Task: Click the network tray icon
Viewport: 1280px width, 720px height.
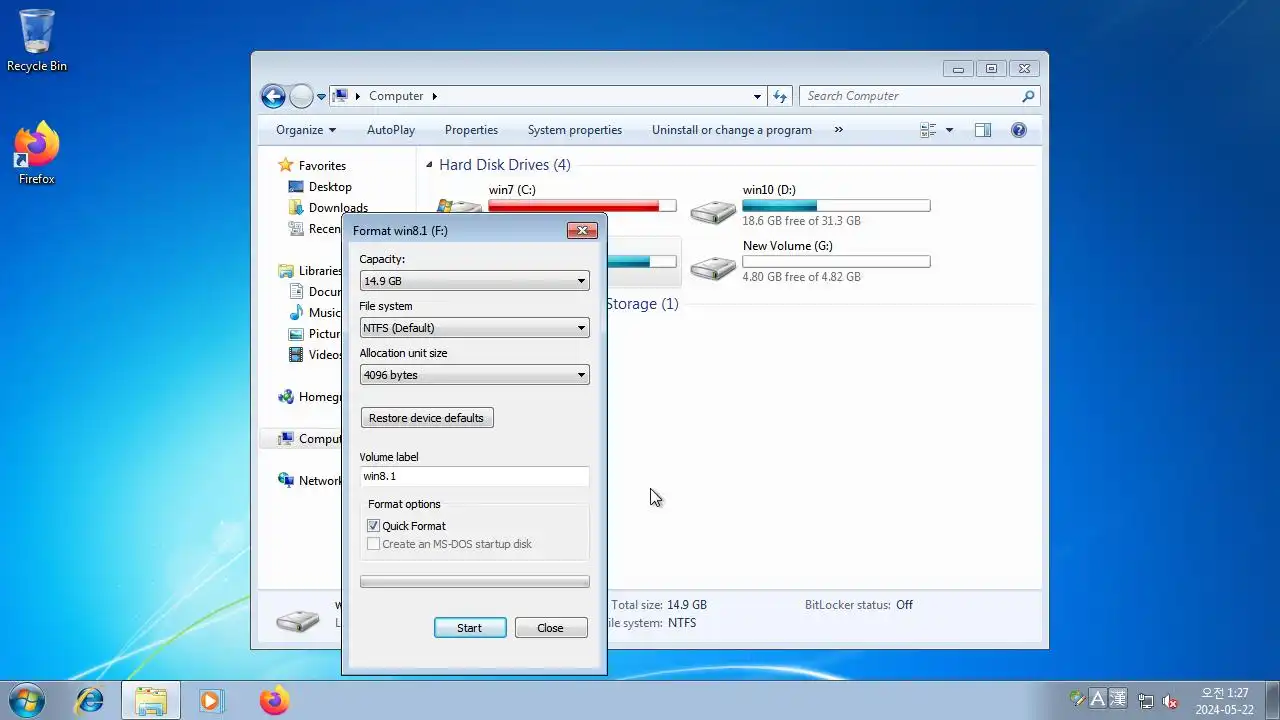Action: pos(1146,701)
